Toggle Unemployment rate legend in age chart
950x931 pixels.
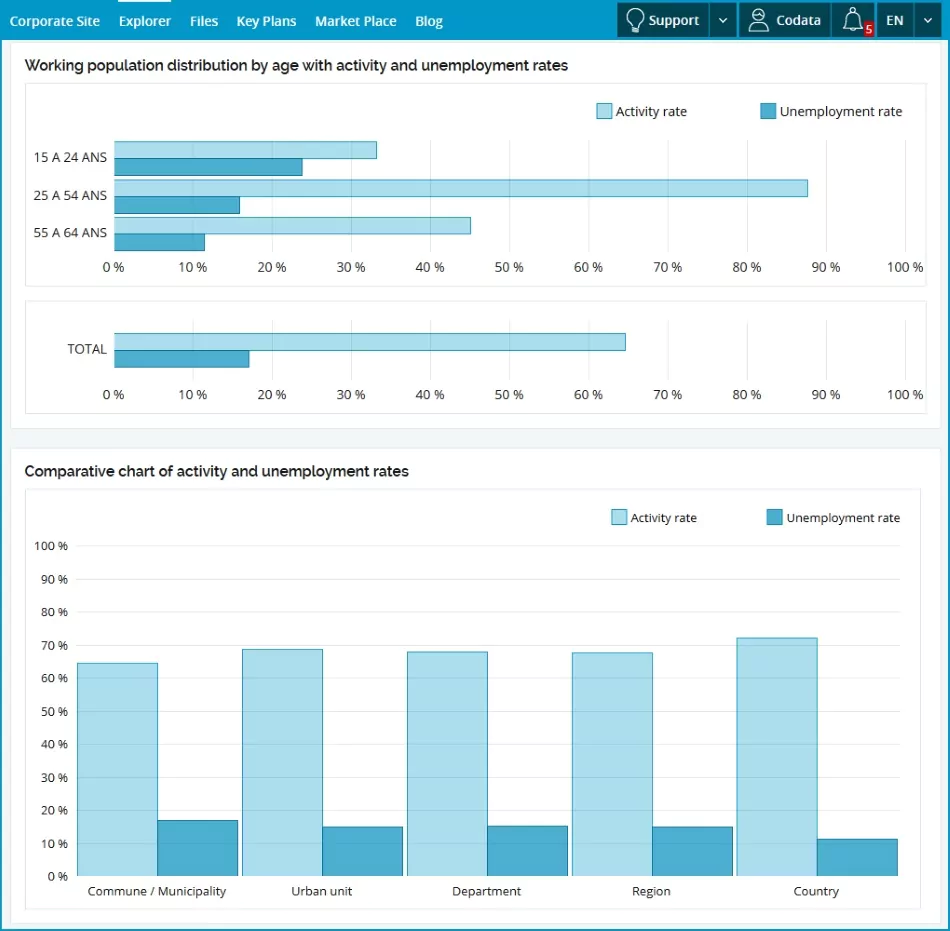pos(831,111)
